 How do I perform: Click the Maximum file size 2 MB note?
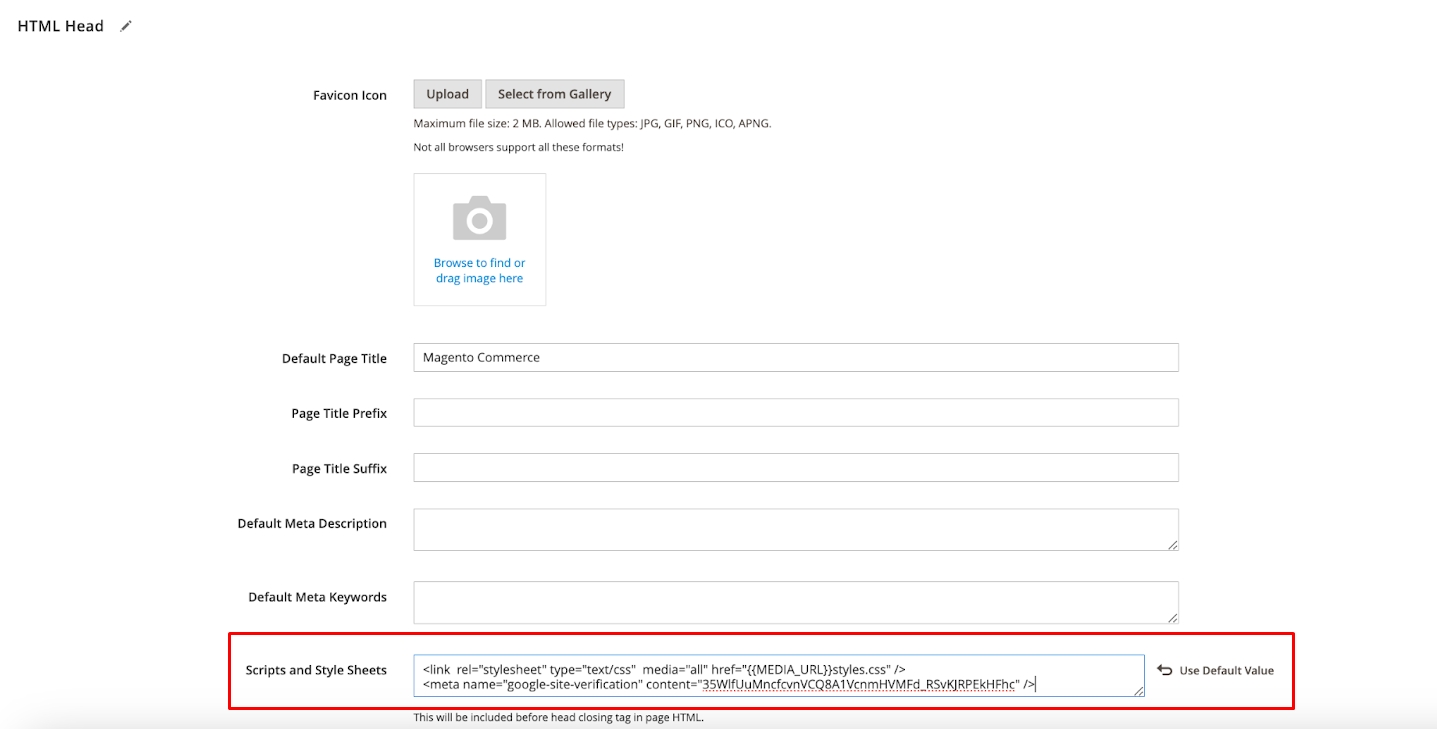(x=593, y=124)
